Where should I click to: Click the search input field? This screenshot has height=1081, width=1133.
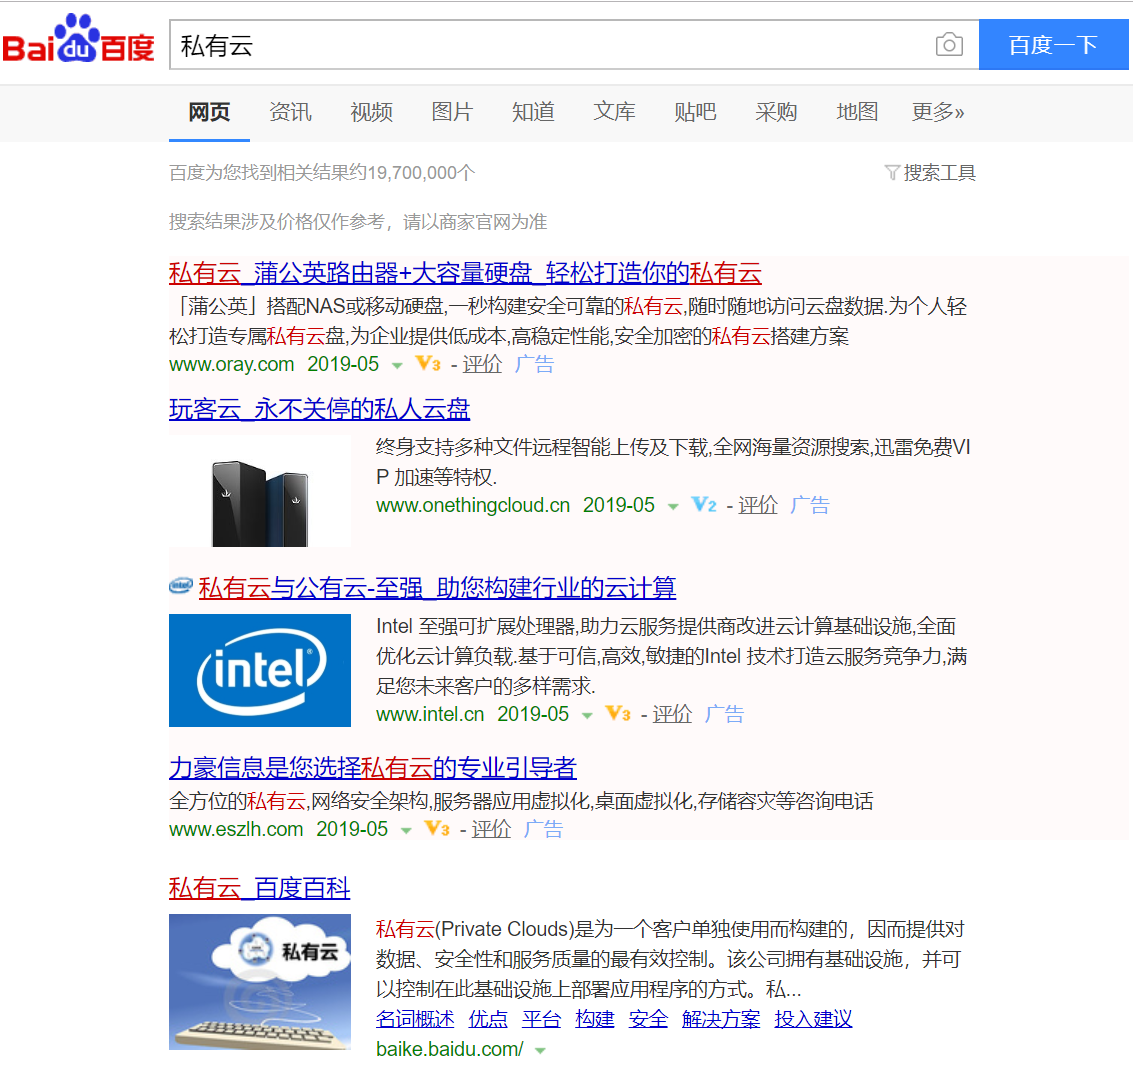[550, 45]
